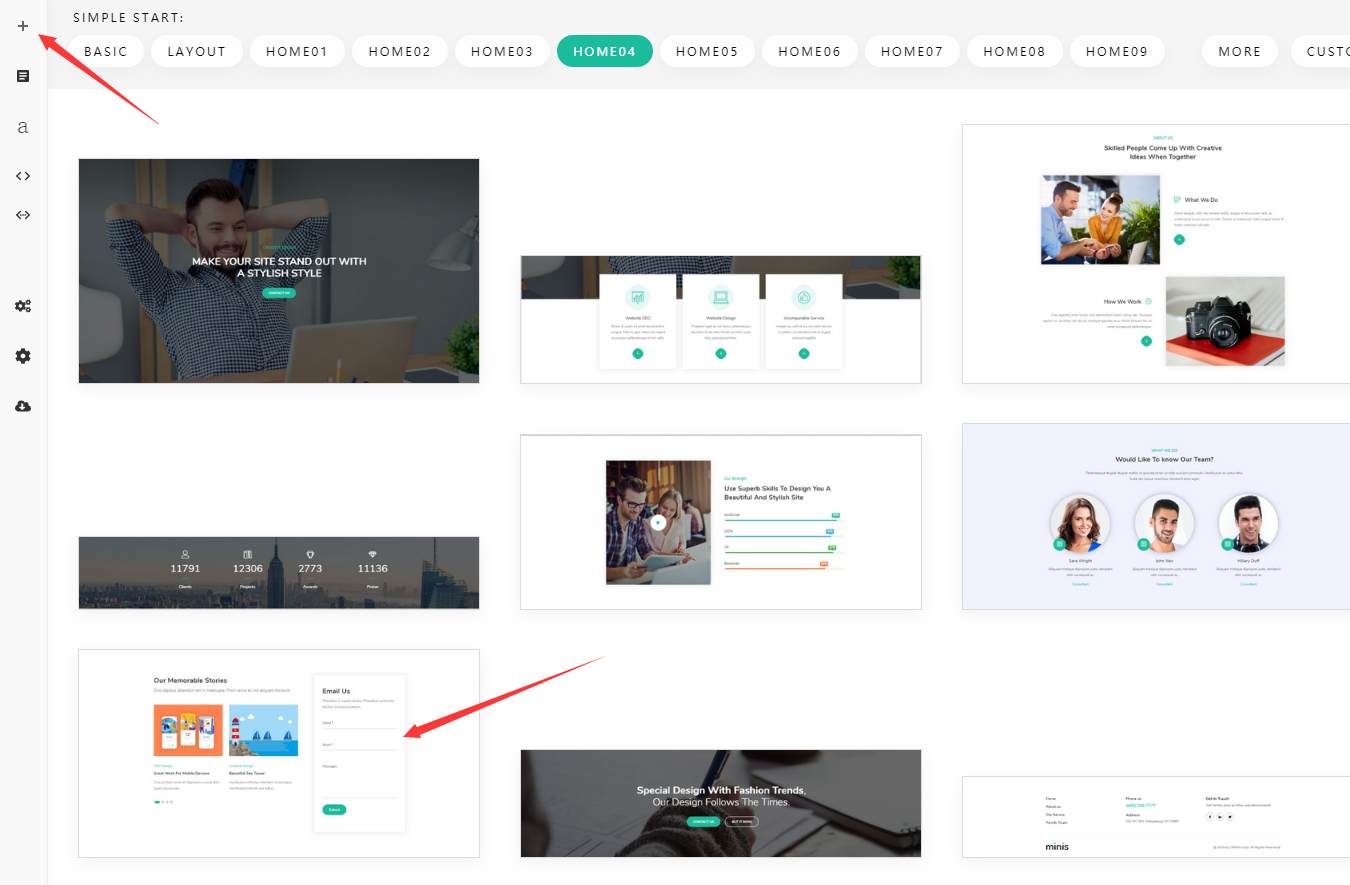This screenshot has width=1350, height=885.
Task: Switch to HOME05 templates
Action: [x=707, y=51]
